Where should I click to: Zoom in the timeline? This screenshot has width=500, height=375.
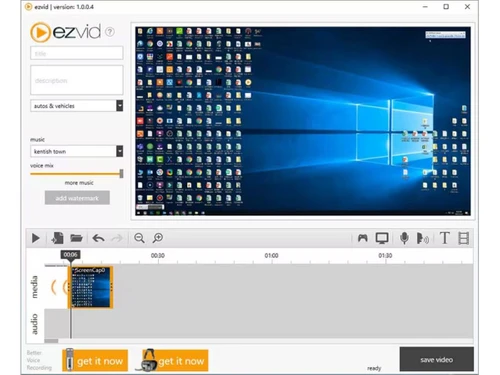158,238
